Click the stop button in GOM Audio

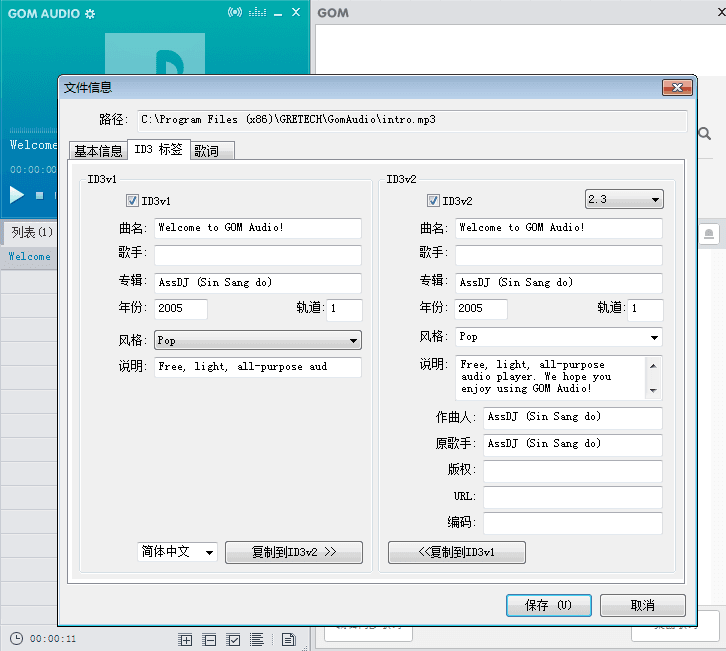pos(40,195)
